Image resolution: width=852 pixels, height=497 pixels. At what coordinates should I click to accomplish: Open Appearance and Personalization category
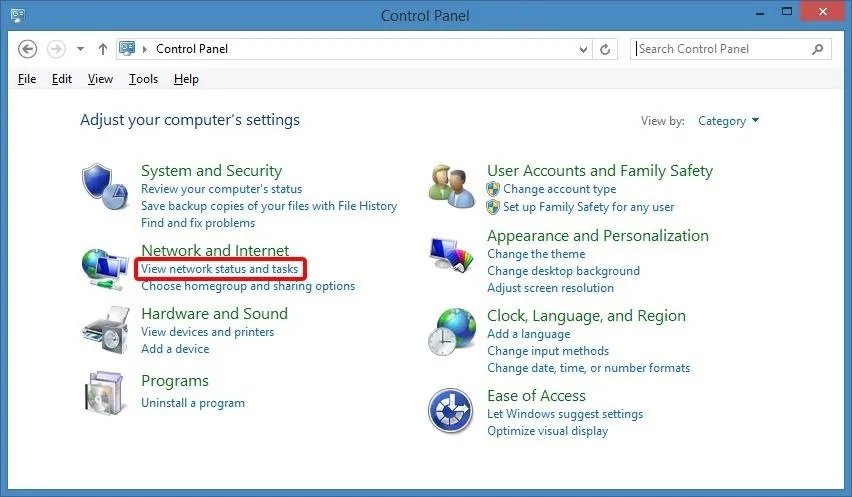click(x=598, y=236)
